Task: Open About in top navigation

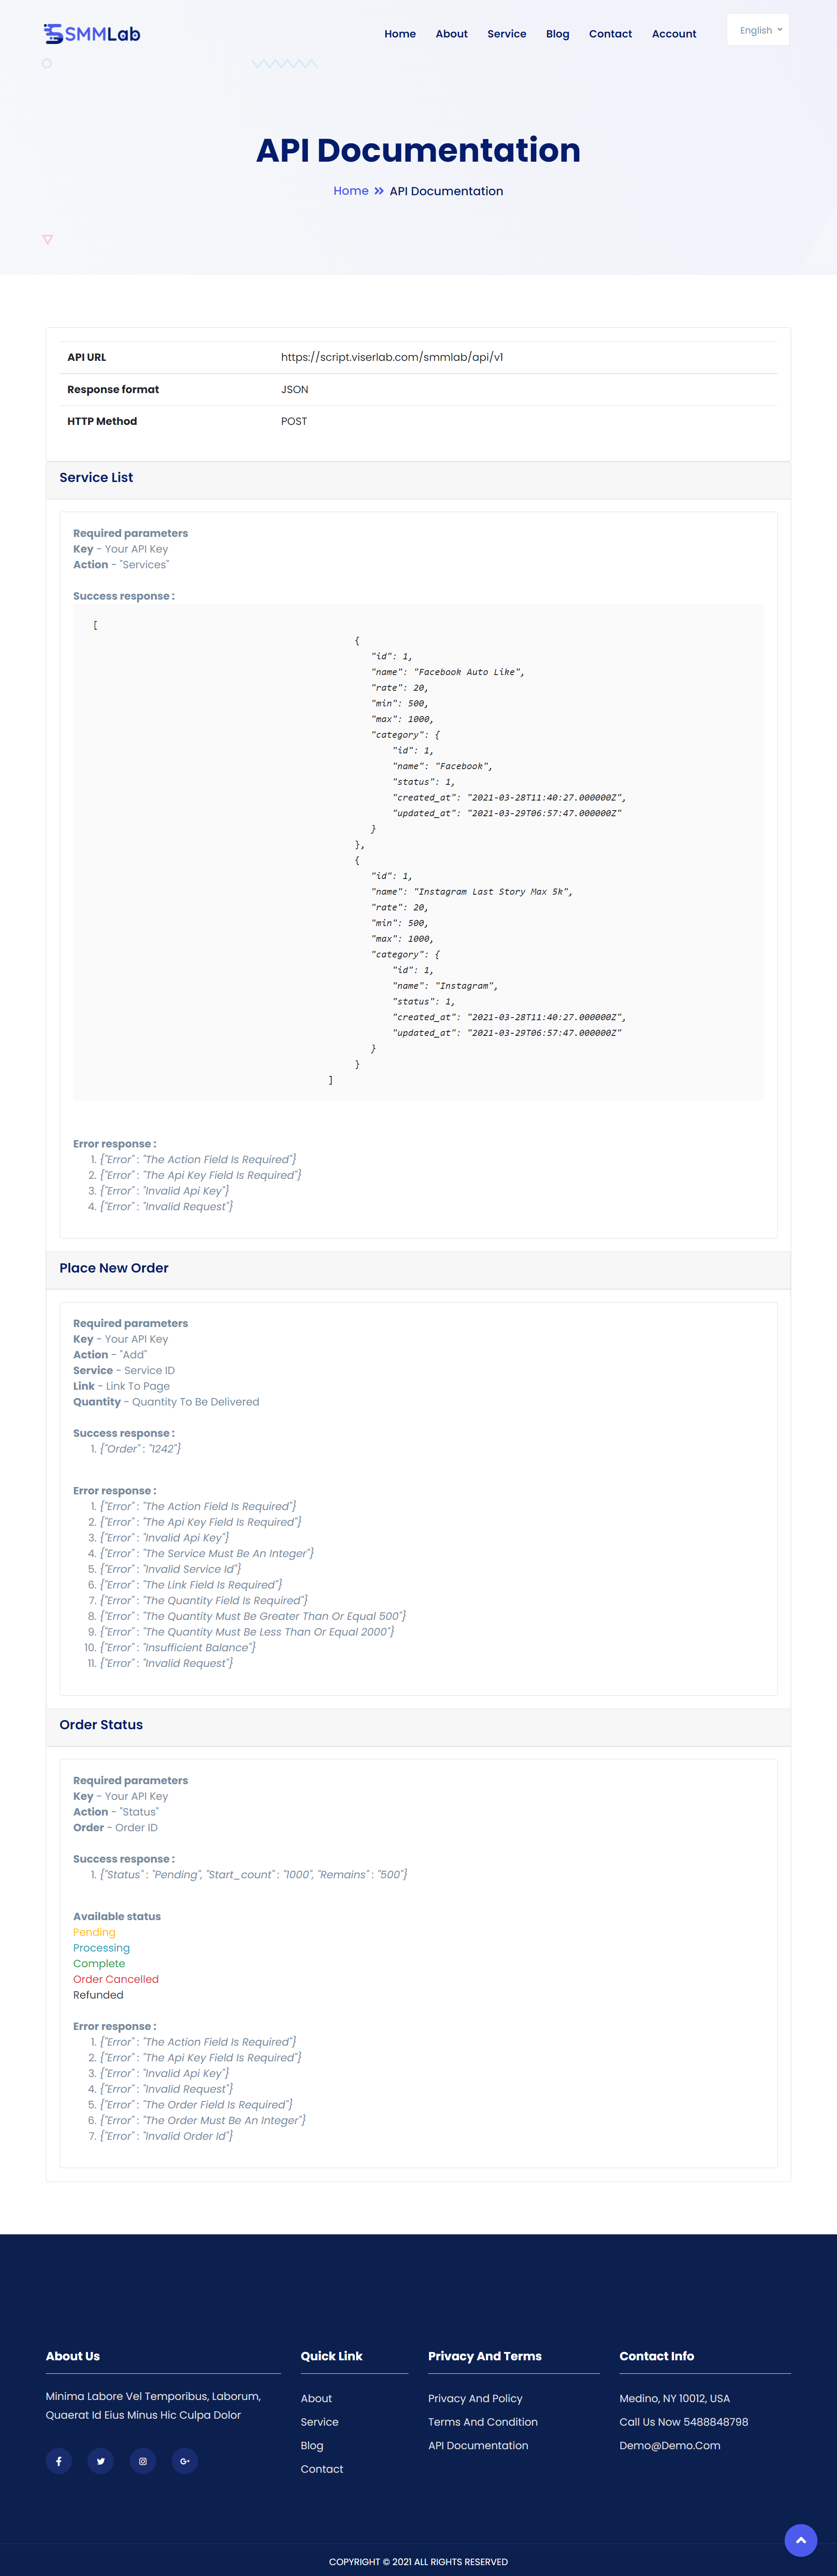Action: (x=452, y=34)
